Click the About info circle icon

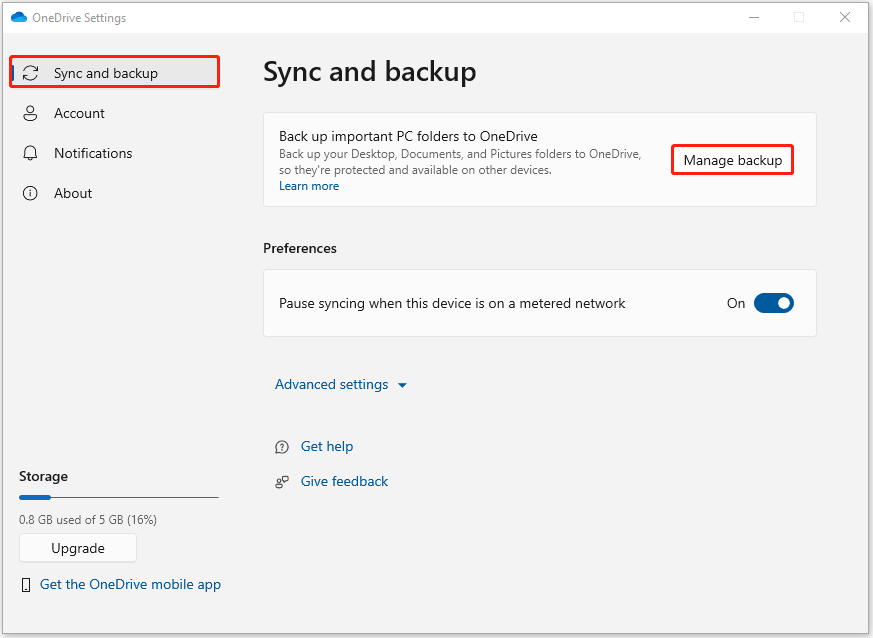pyautogui.click(x=30, y=193)
